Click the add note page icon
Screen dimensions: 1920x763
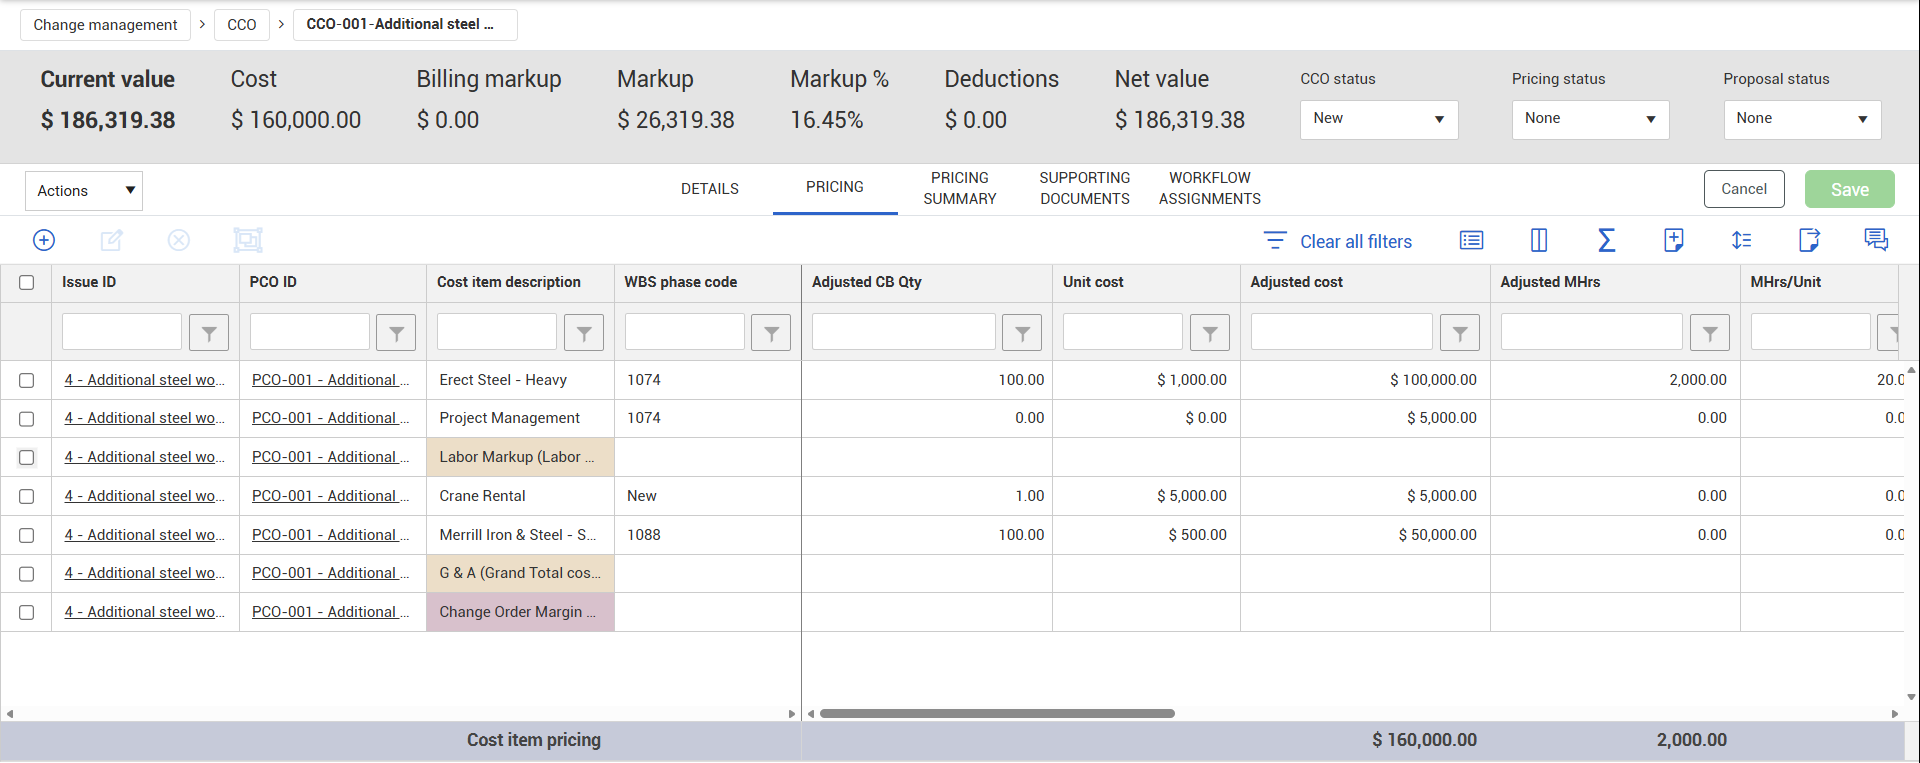1674,240
